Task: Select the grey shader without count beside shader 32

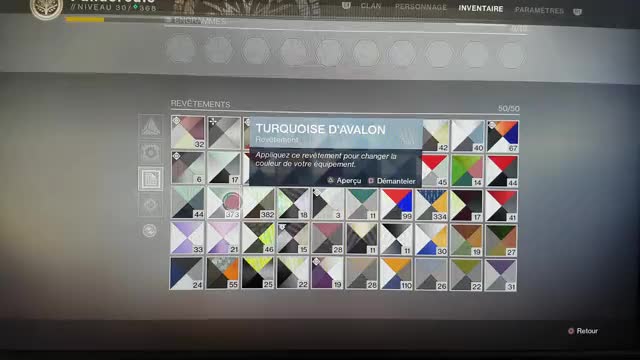Action: tap(224, 133)
